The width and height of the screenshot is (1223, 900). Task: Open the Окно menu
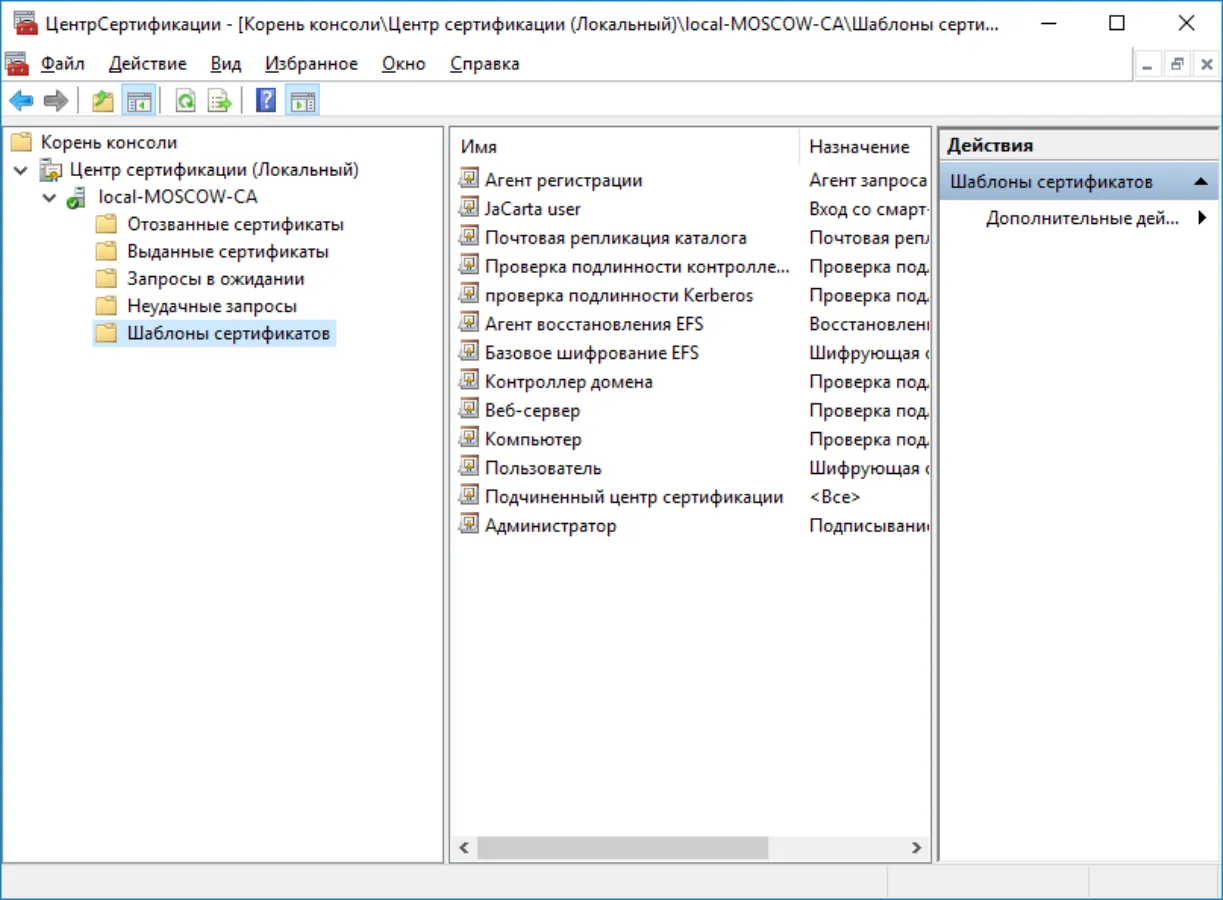[x=404, y=64]
